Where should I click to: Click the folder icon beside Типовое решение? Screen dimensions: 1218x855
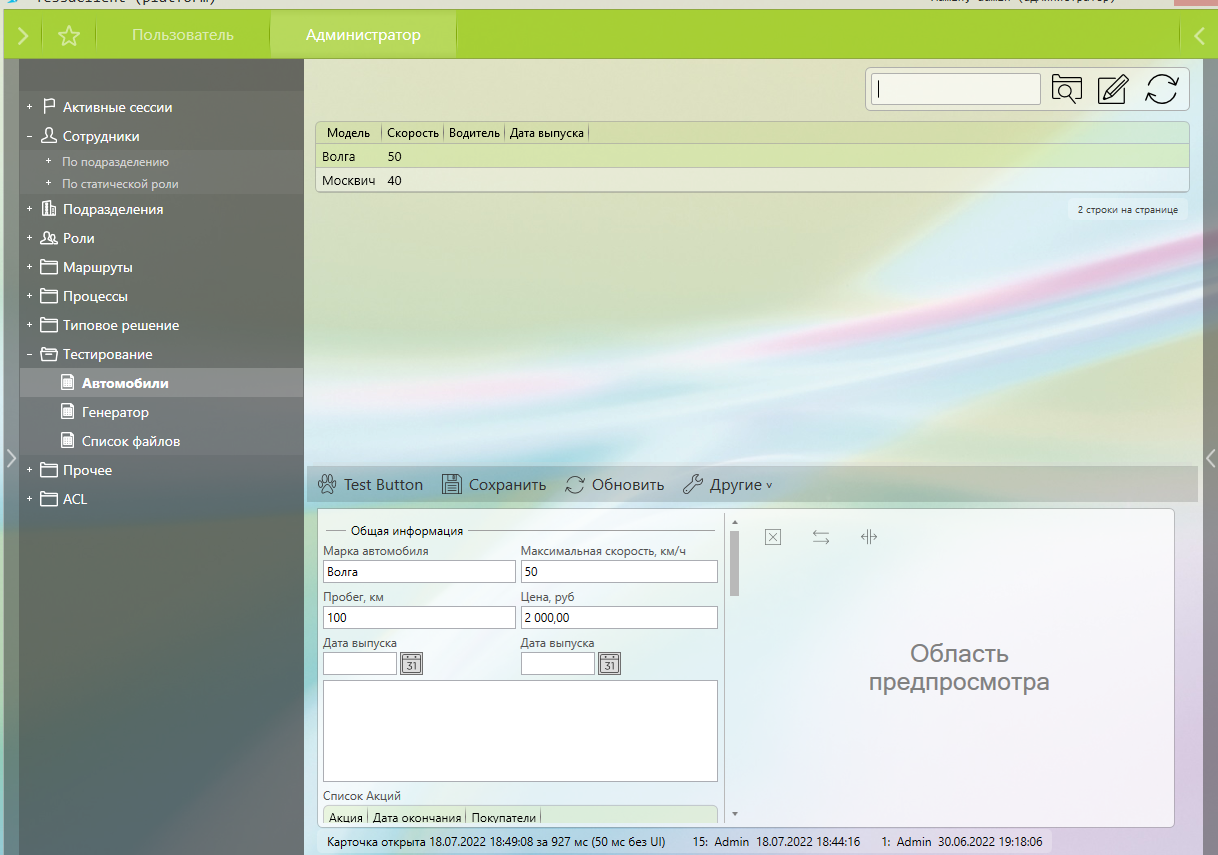(48, 325)
